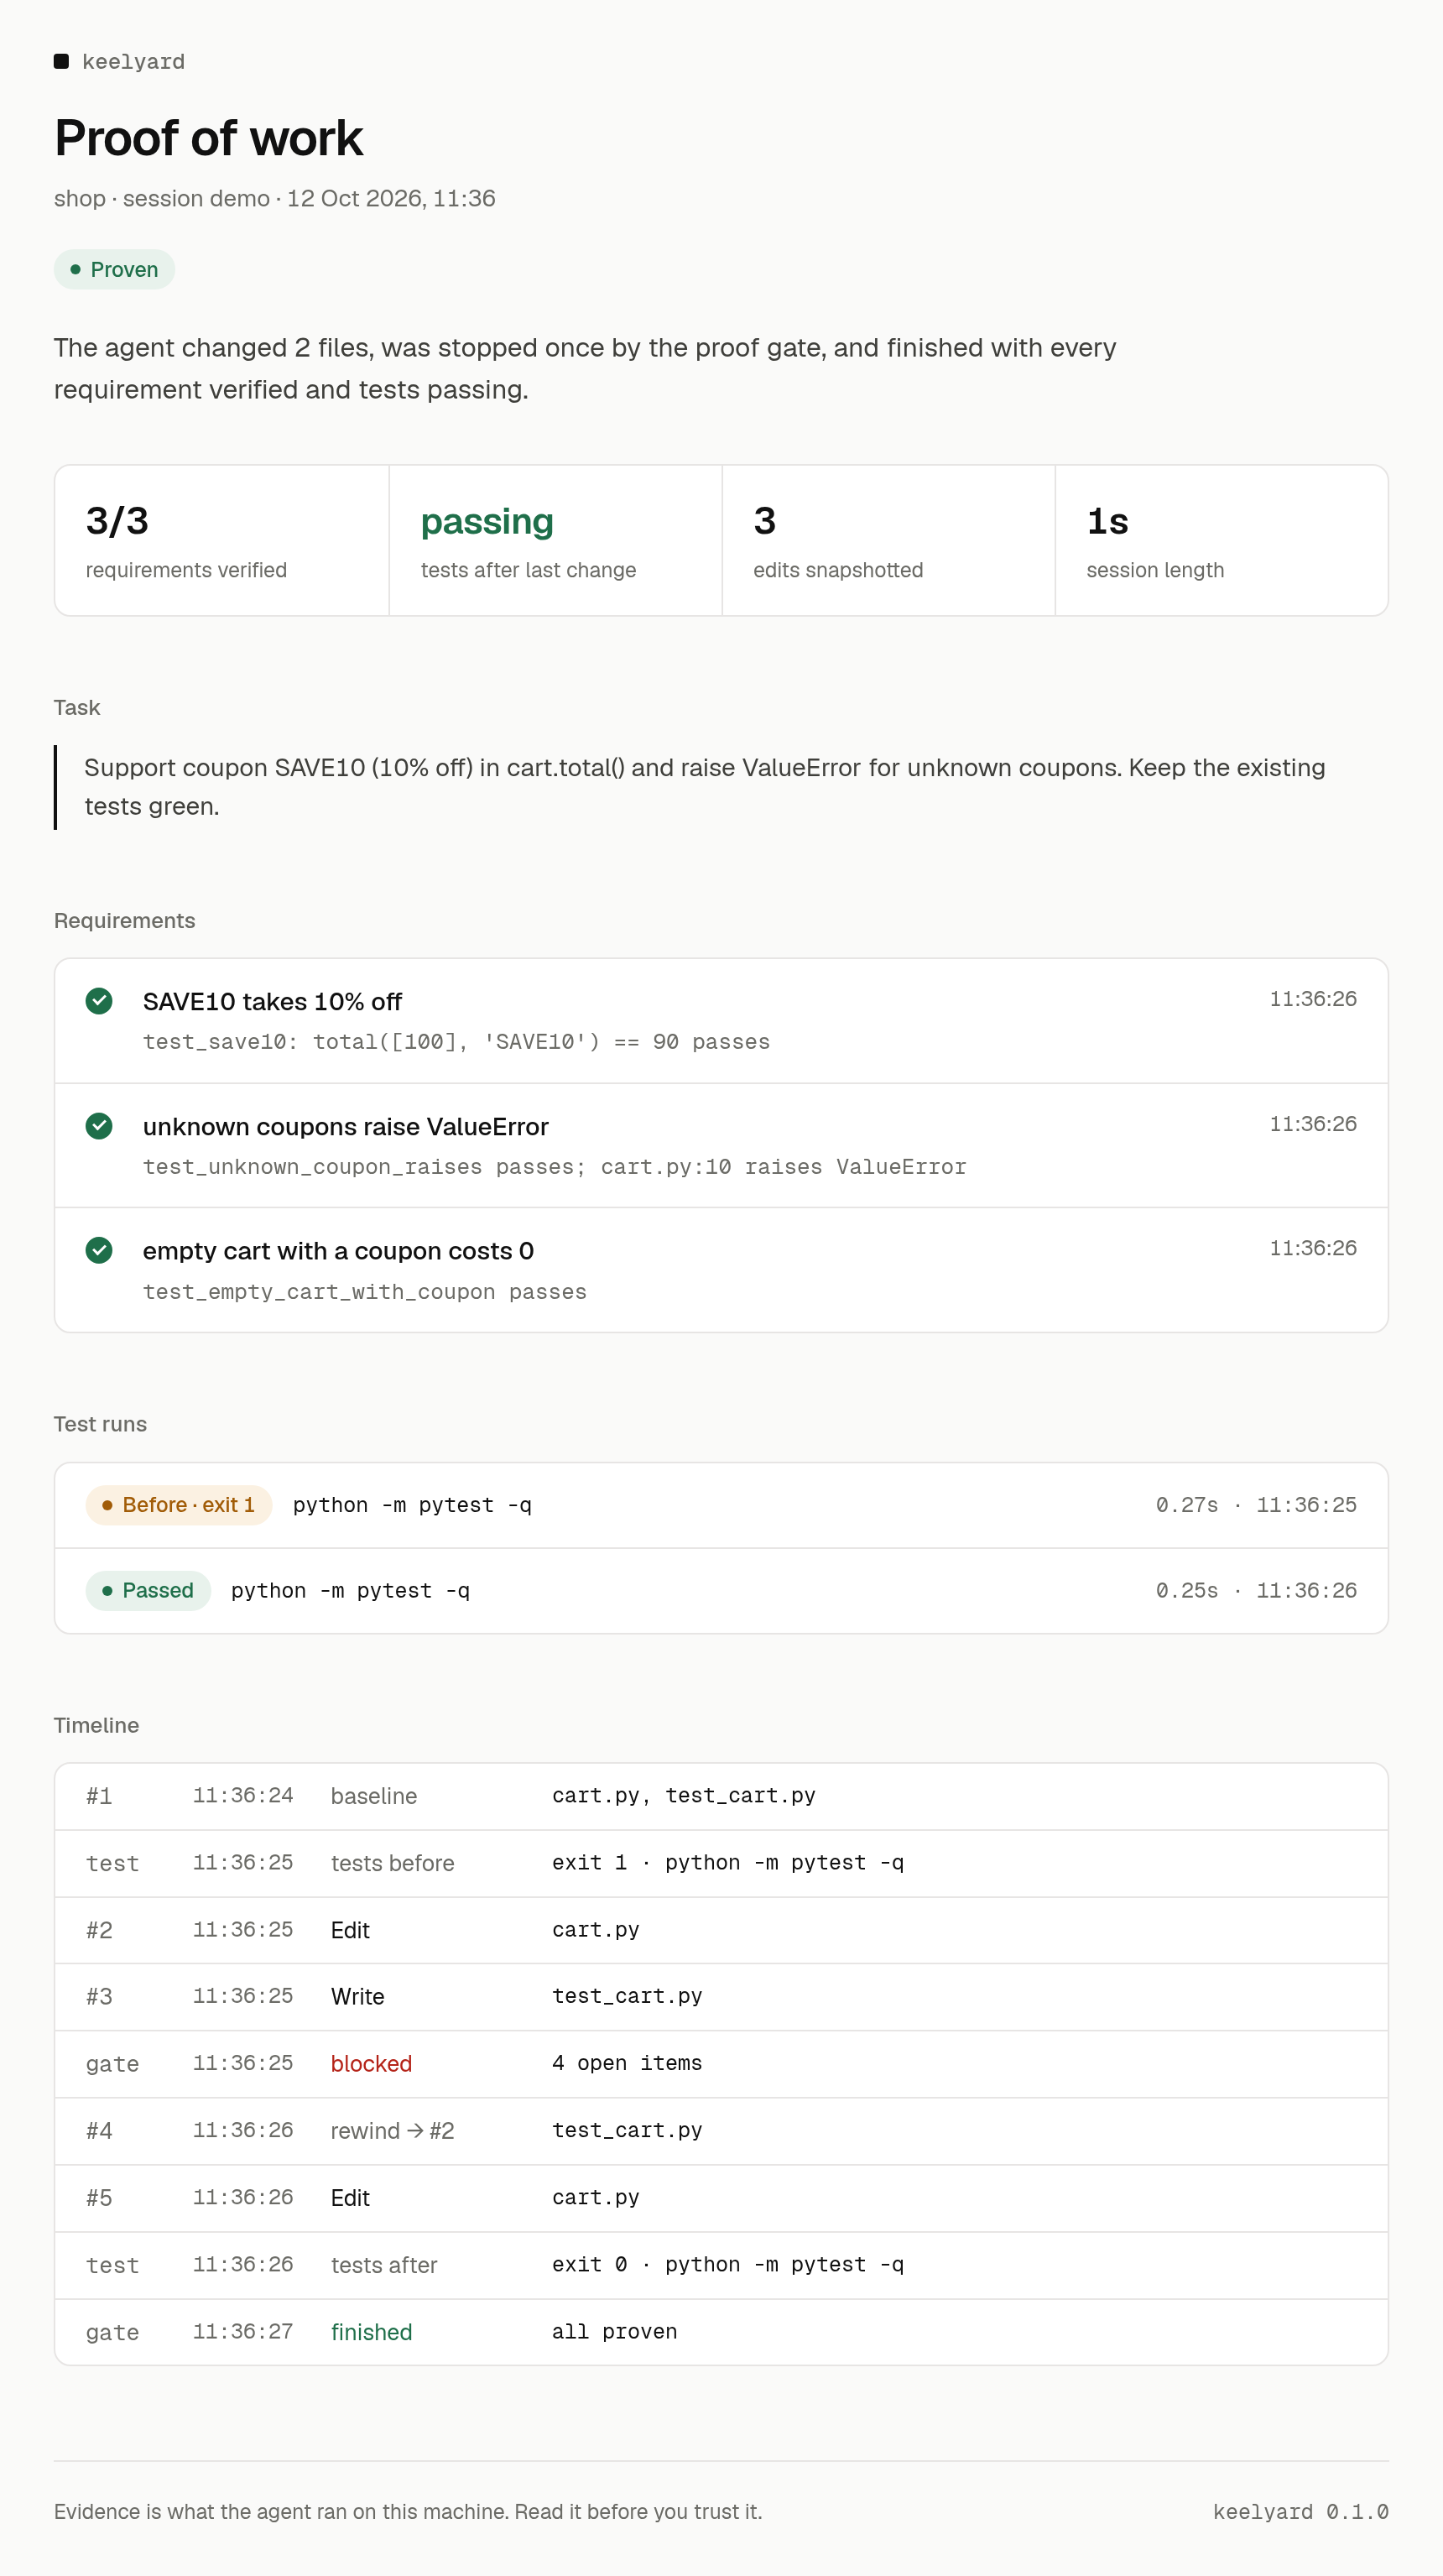The width and height of the screenshot is (1443, 2576).
Task: Click the baseline row in the timeline
Action: pos(721,1796)
